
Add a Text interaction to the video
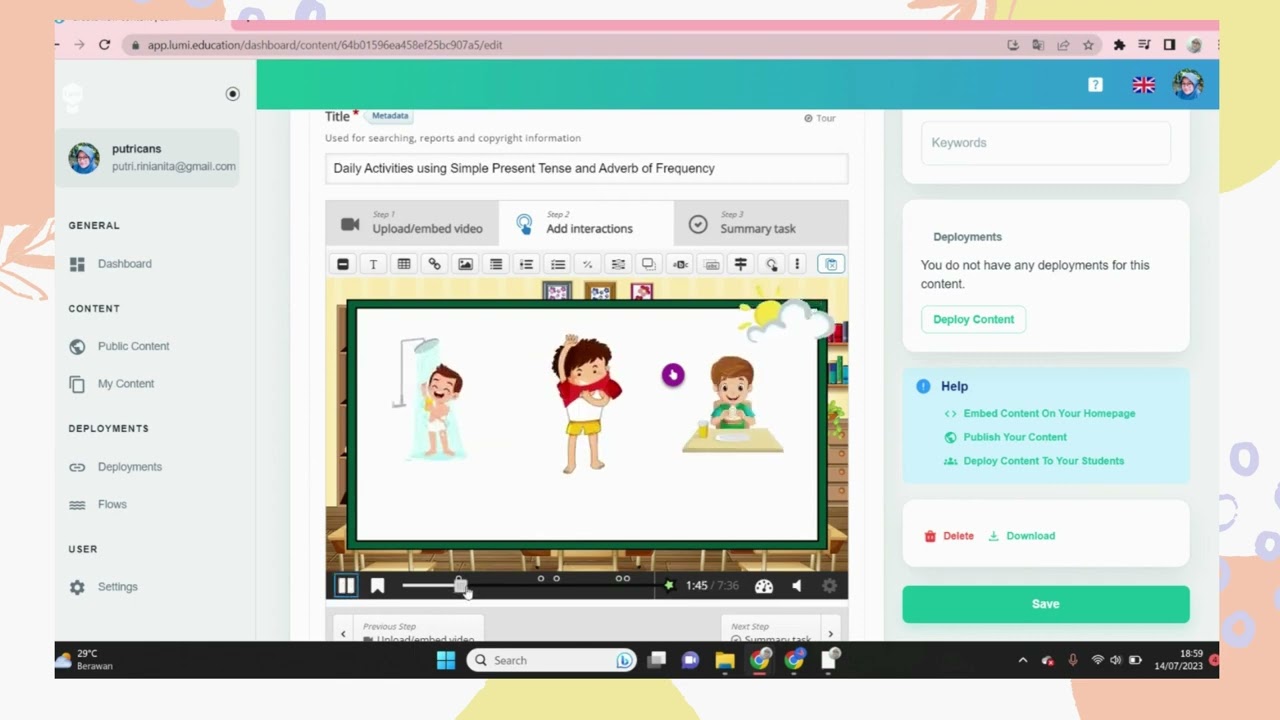pyautogui.click(x=373, y=264)
